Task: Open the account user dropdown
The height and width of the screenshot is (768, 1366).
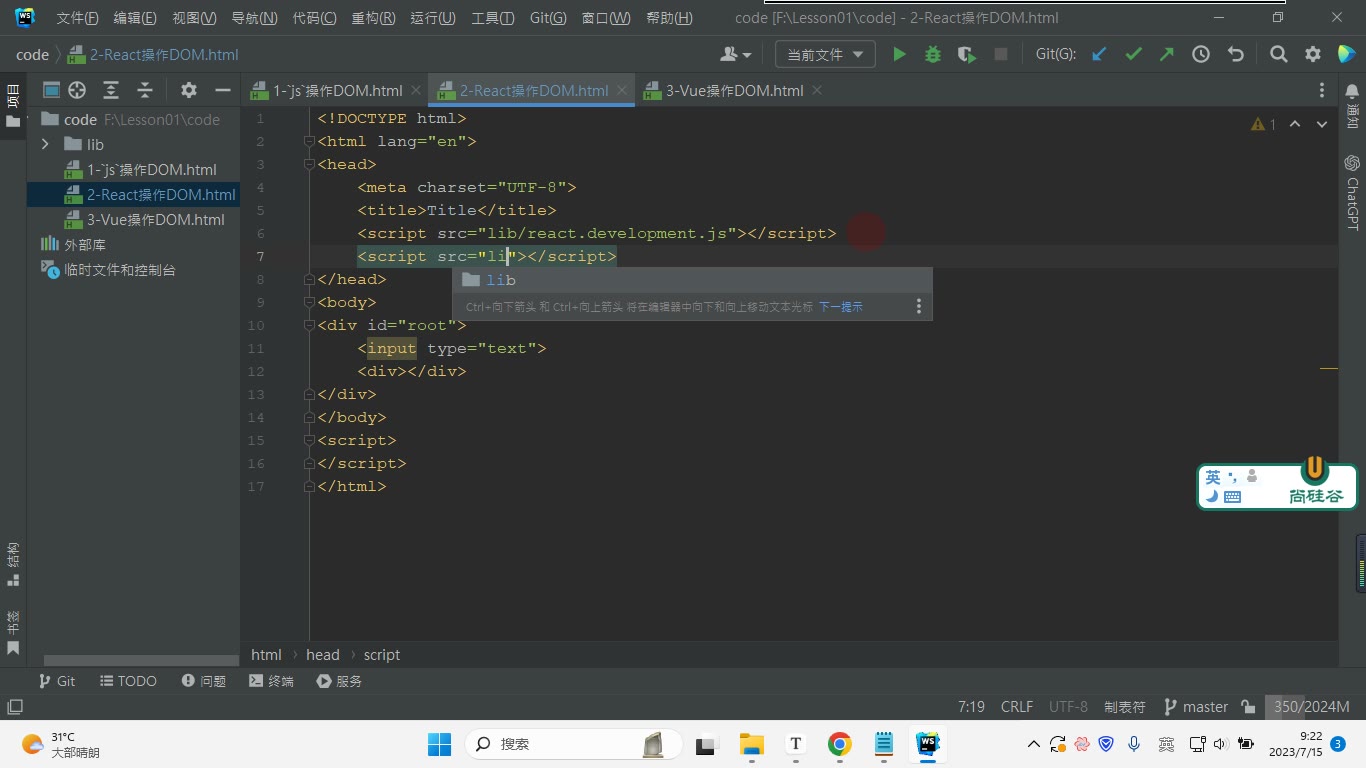Action: pos(735,55)
